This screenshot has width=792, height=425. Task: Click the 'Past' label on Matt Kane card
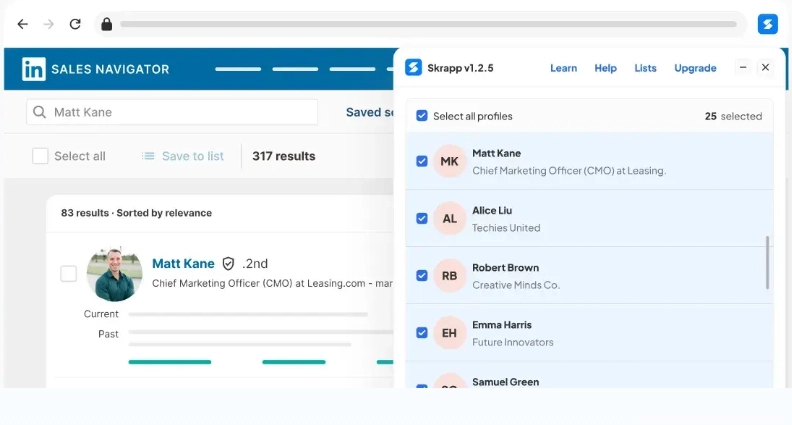coord(108,334)
